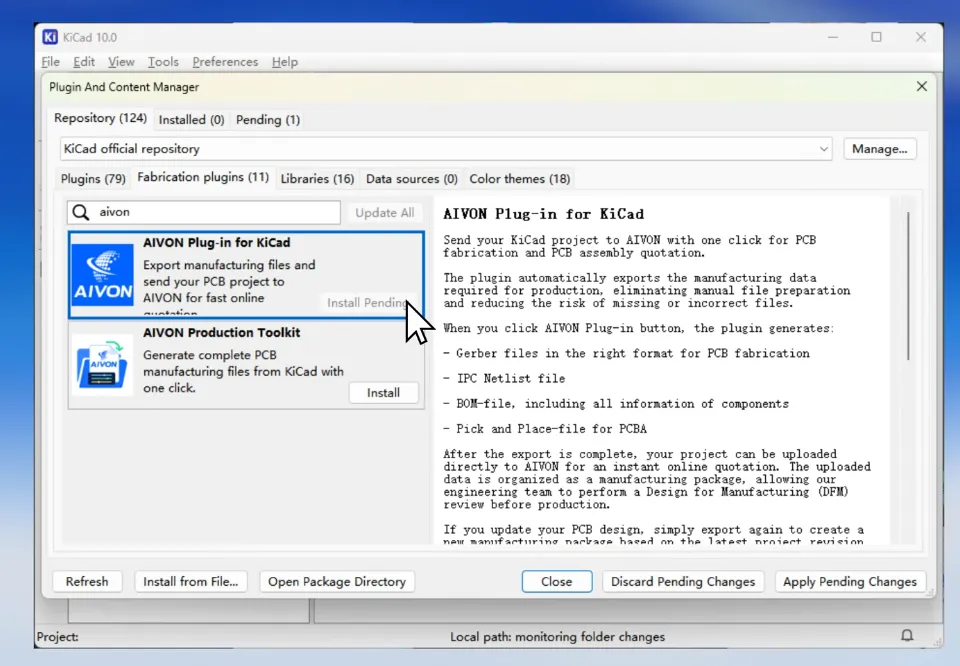960x666 pixels.
Task: Click the Refresh button
Action: pos(87,582)
